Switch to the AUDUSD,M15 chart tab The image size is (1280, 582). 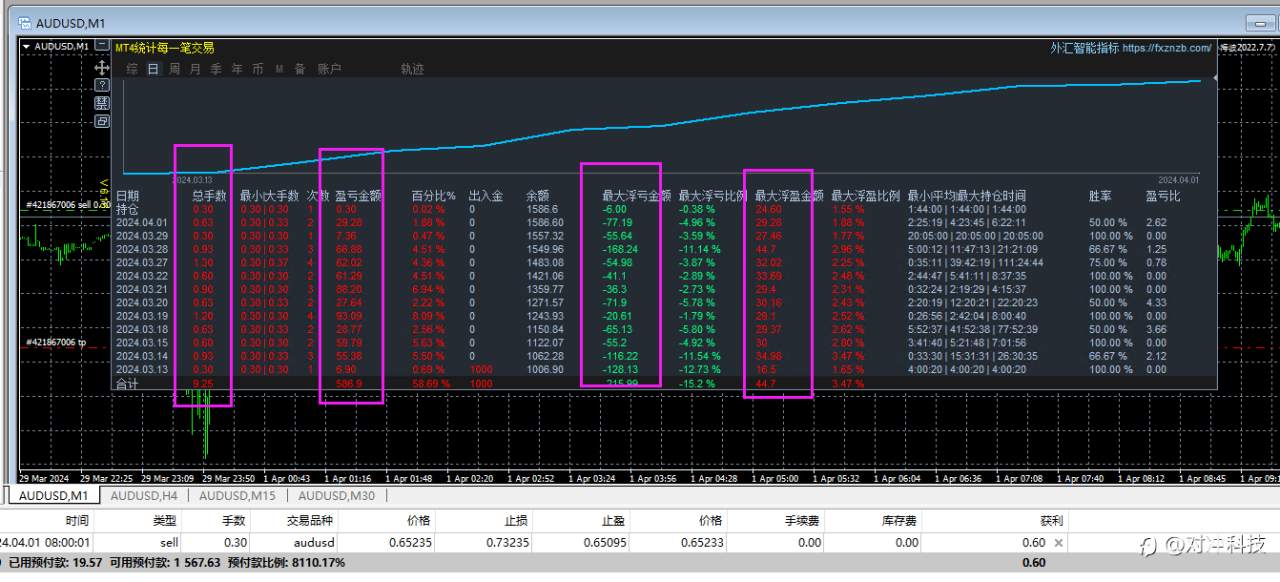[237, 495]
